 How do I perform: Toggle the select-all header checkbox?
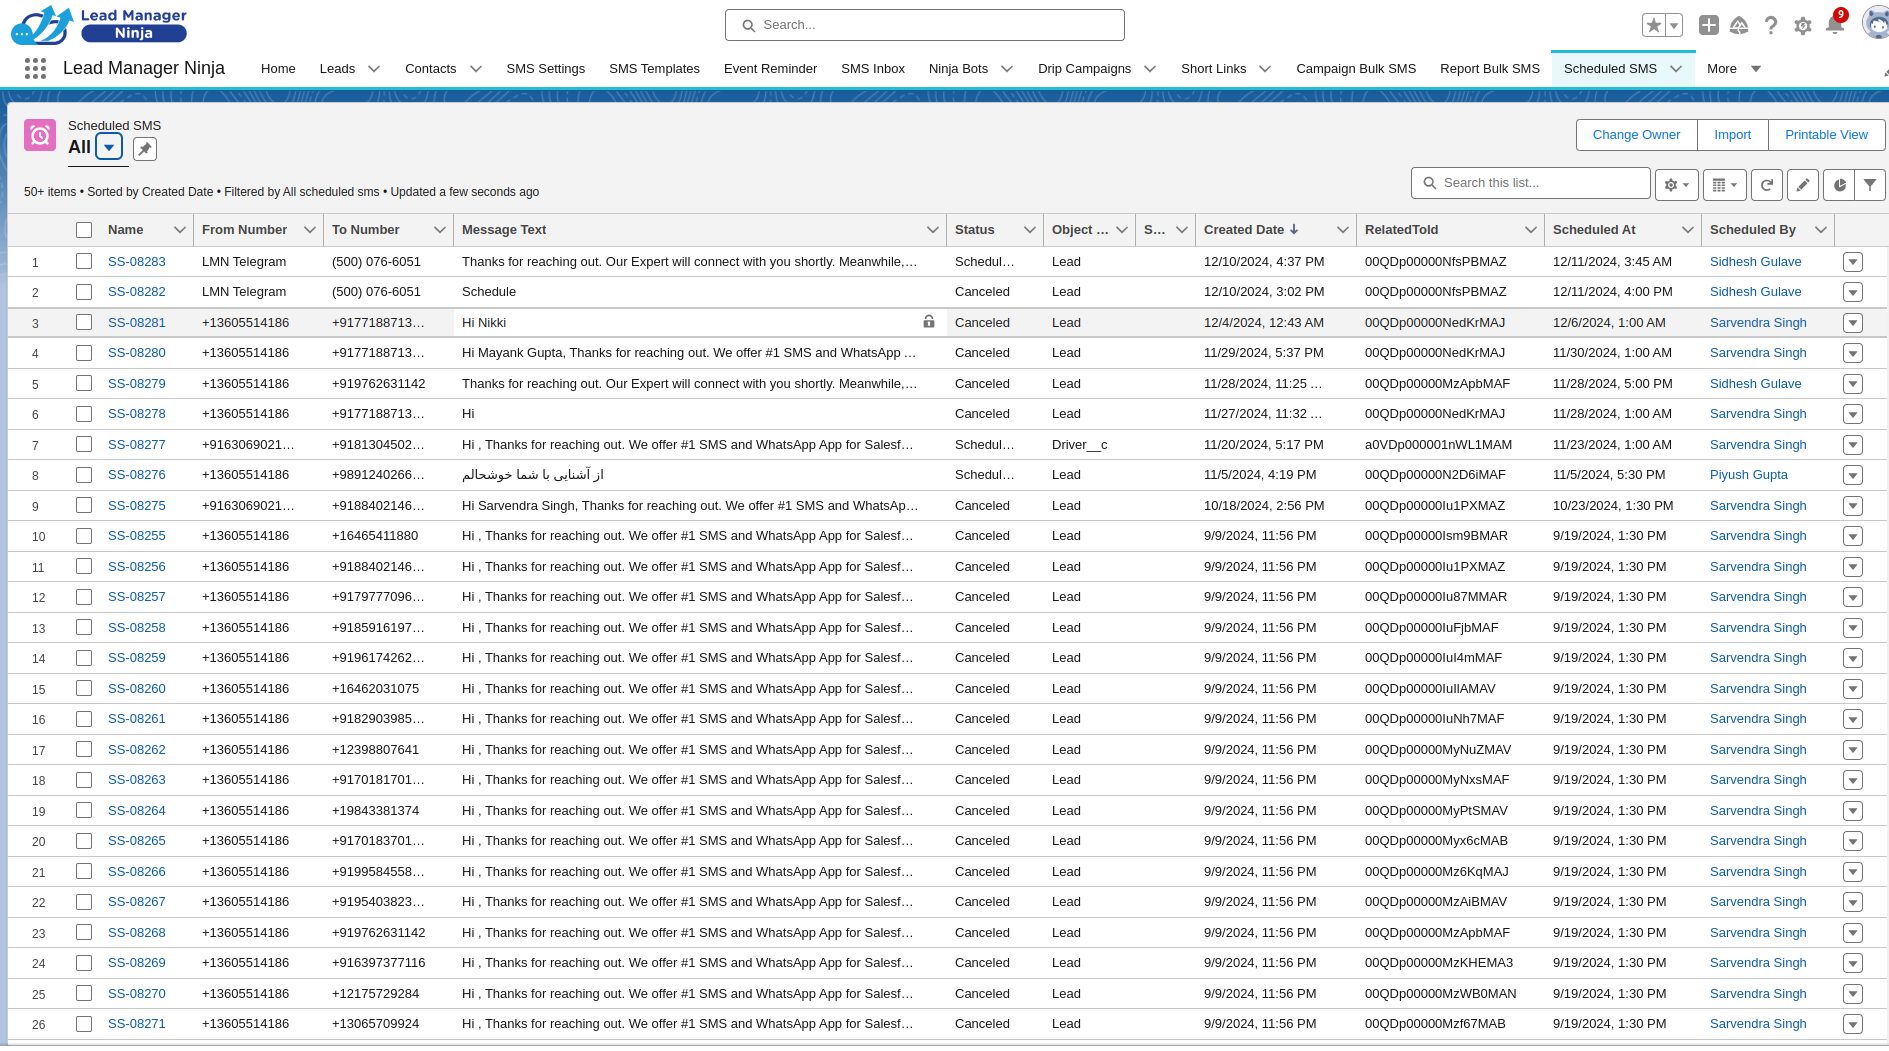[x=84, y=230]
